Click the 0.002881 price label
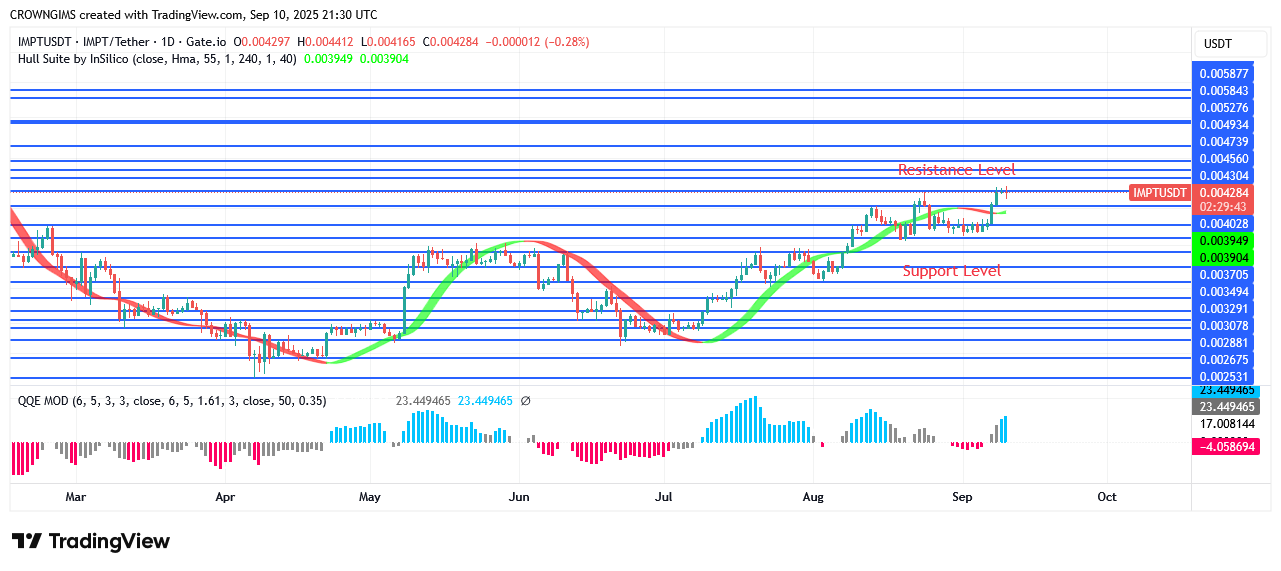The width and height of the screenshot is (1281, 571). 1224,342
